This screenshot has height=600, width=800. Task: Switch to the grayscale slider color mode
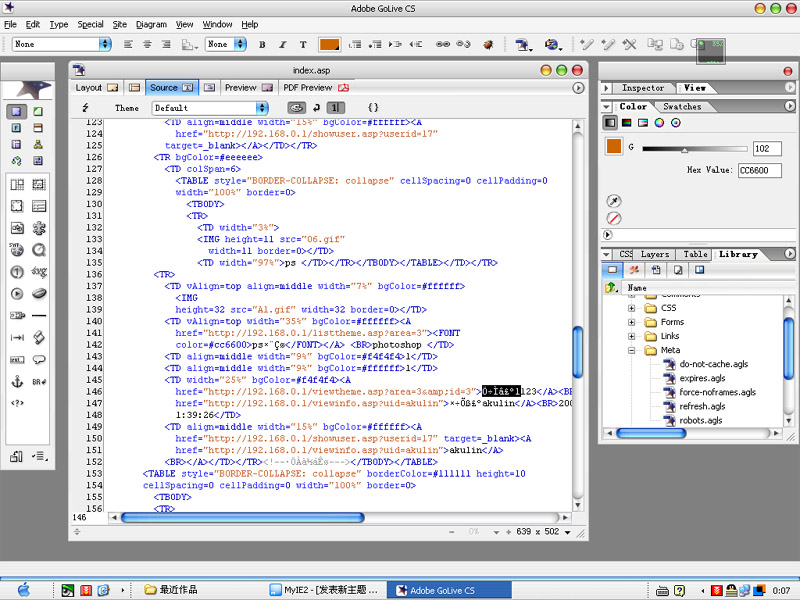click(x=610, y=123)
